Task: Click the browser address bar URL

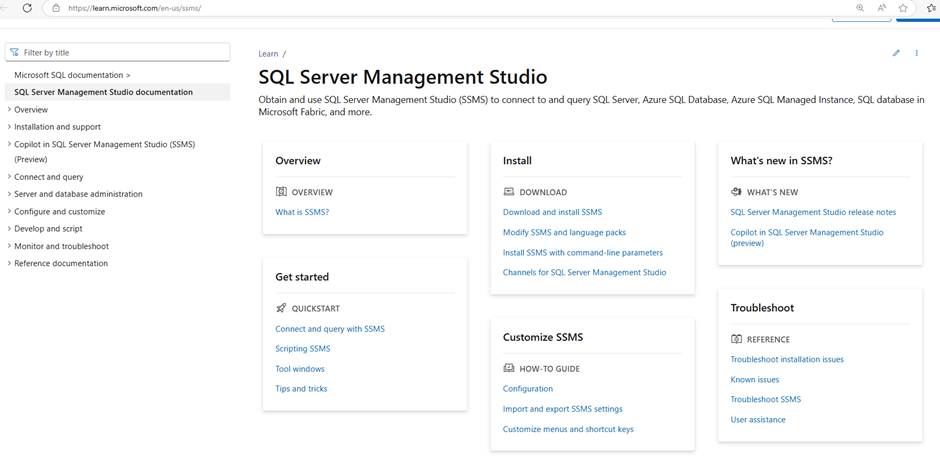Action: (134, 8)
